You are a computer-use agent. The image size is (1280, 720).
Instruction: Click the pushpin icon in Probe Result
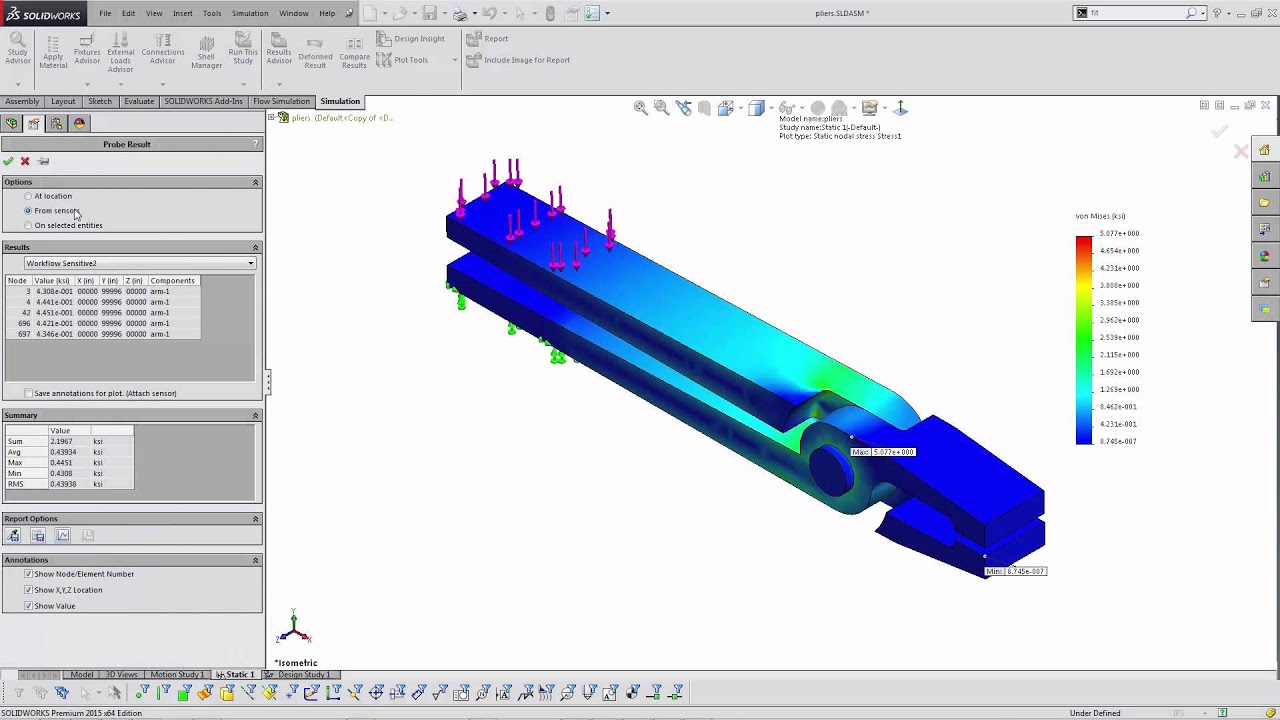(43, 161)
